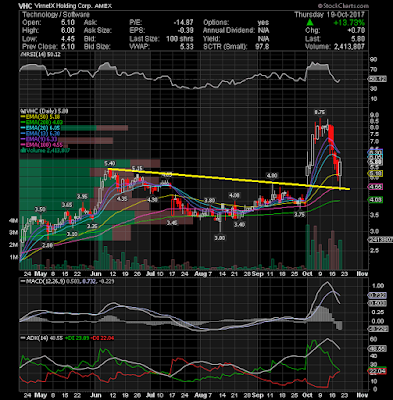Screen dimensions: 393x400
Task: Click the Low price value 4.45
Action: pyautogui.click(x=67, y=39)
